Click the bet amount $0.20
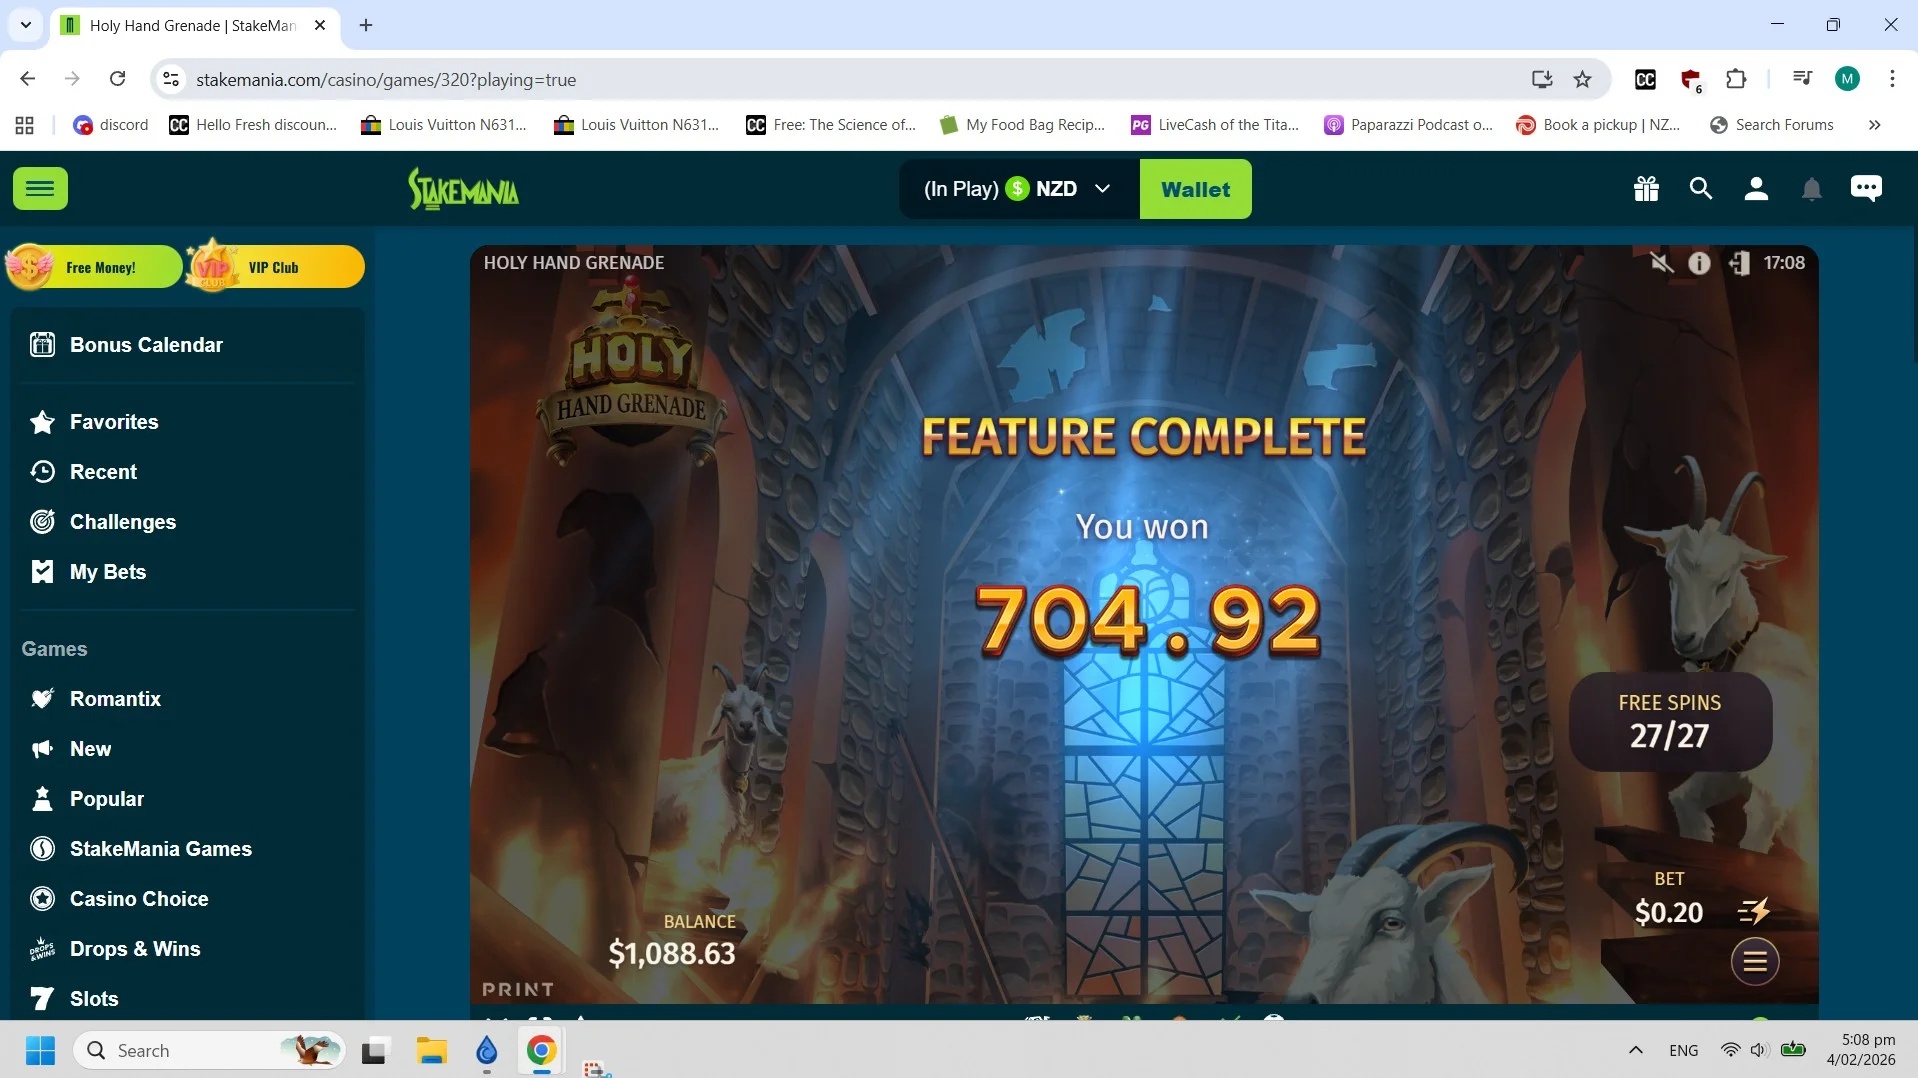Screen dimensions: 1918x1078 click(x=1668, y=912)
